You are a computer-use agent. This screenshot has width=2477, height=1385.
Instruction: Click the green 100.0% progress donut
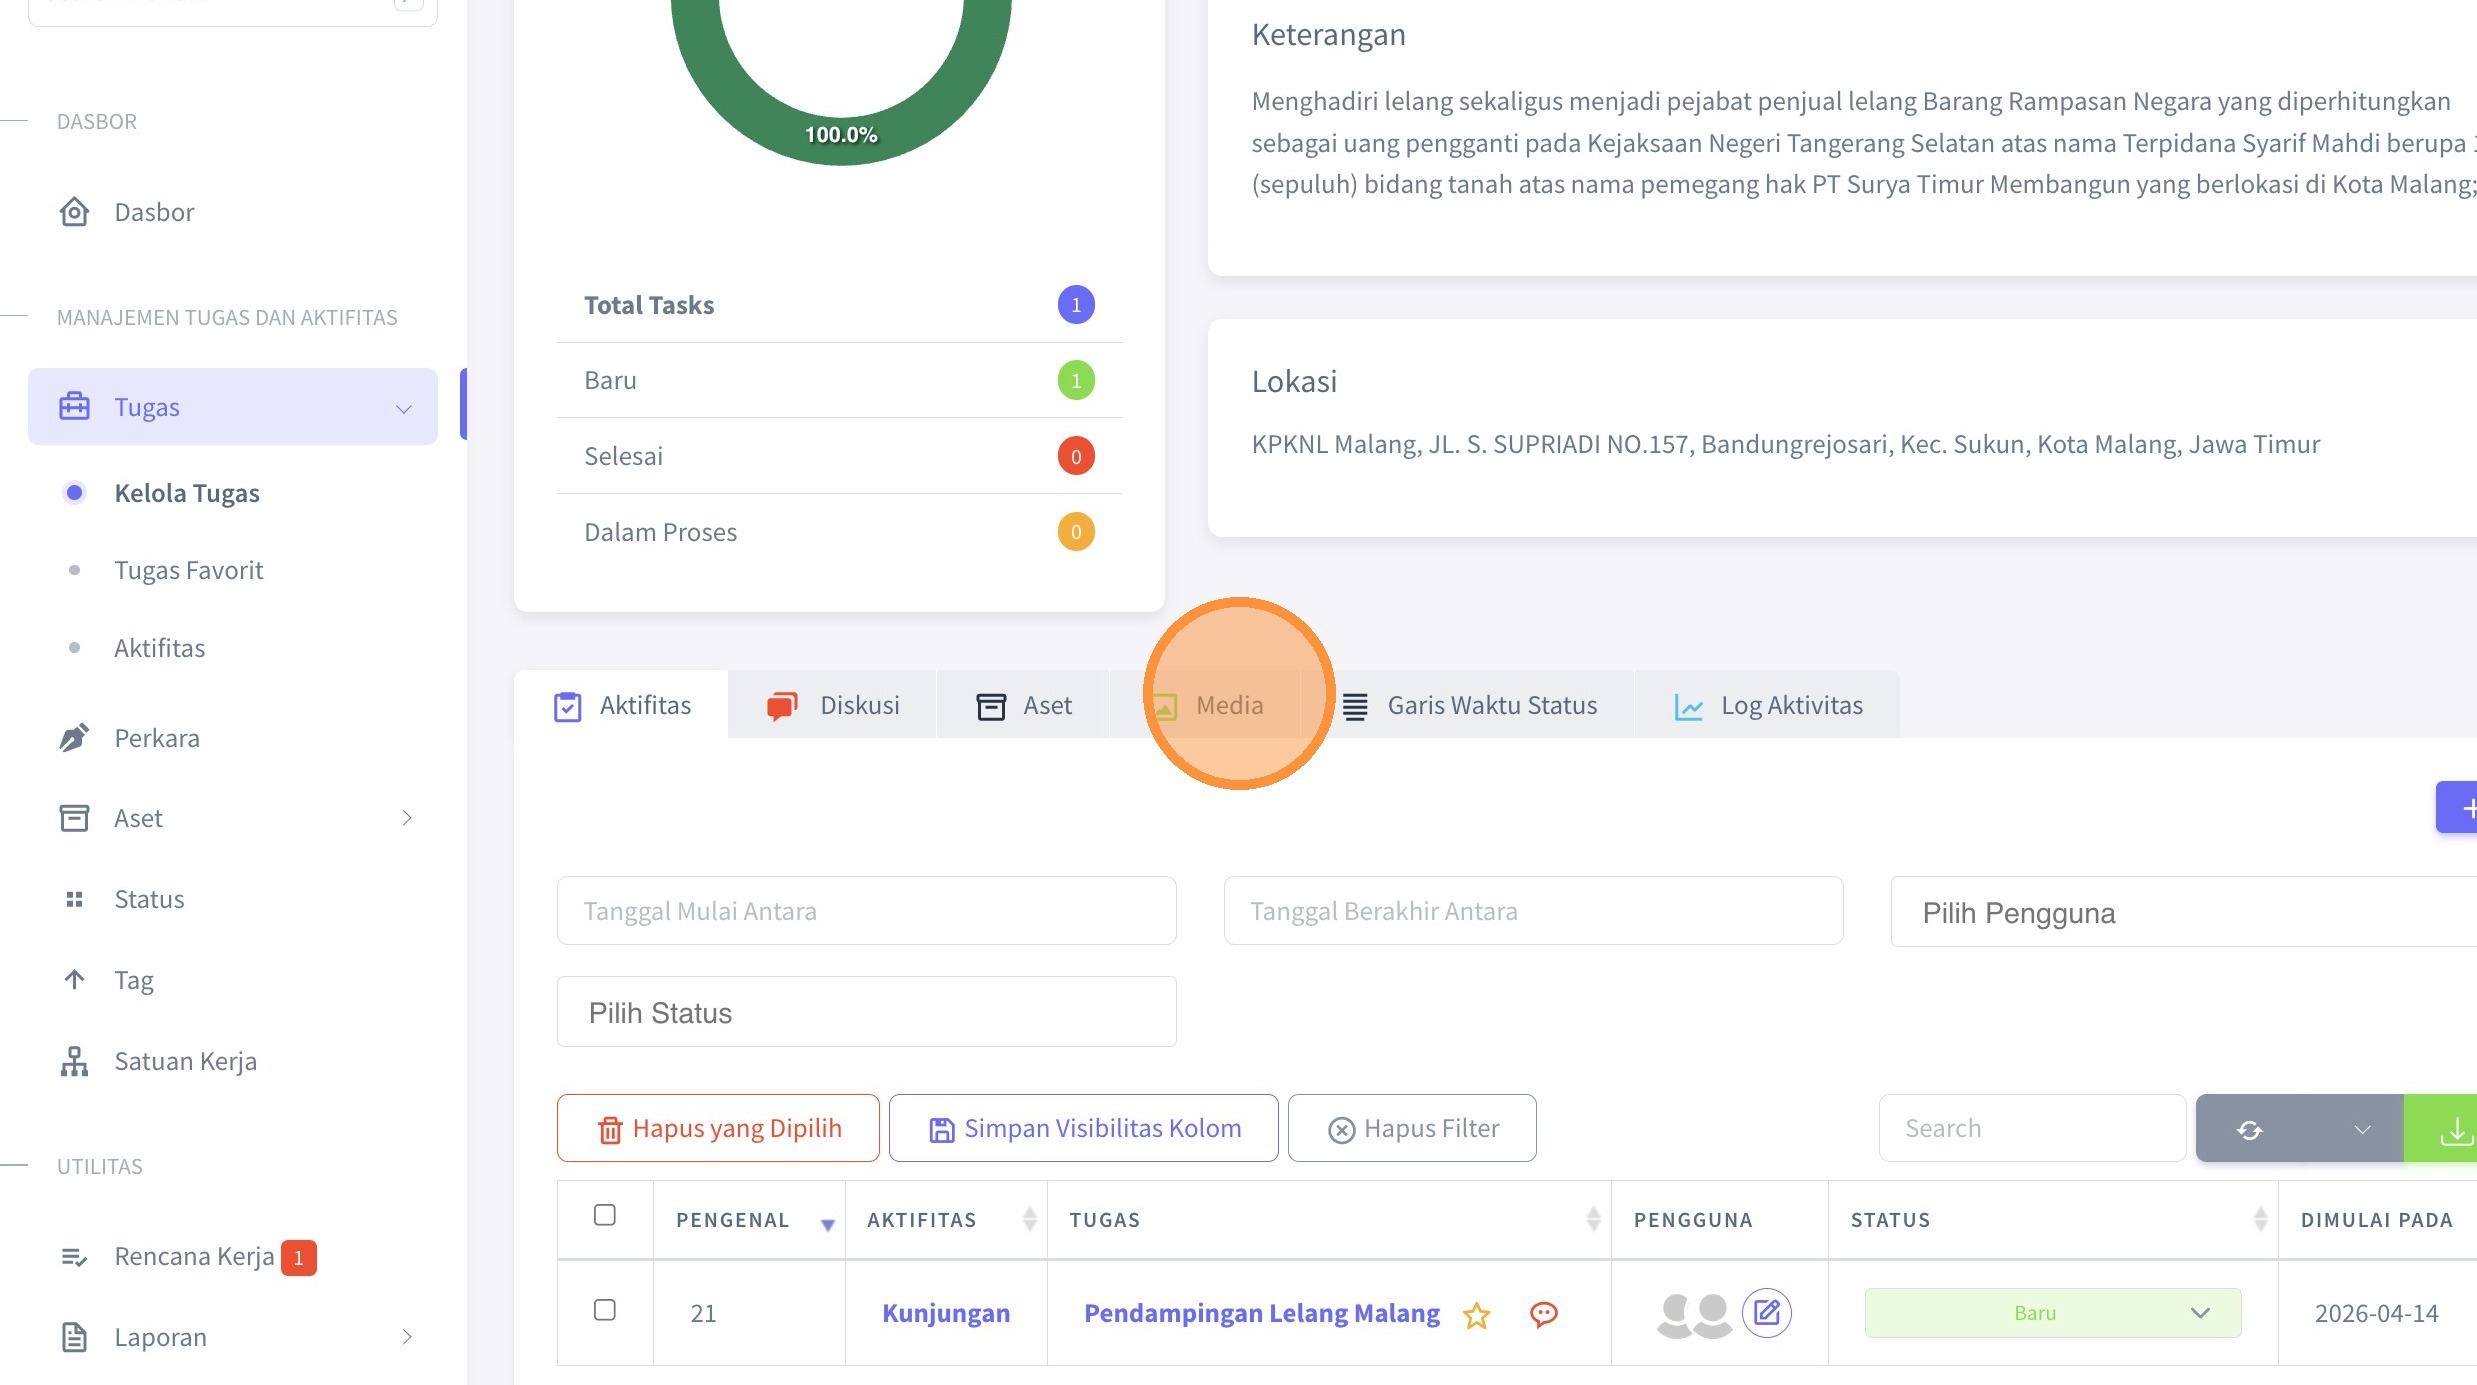[841, 135]
